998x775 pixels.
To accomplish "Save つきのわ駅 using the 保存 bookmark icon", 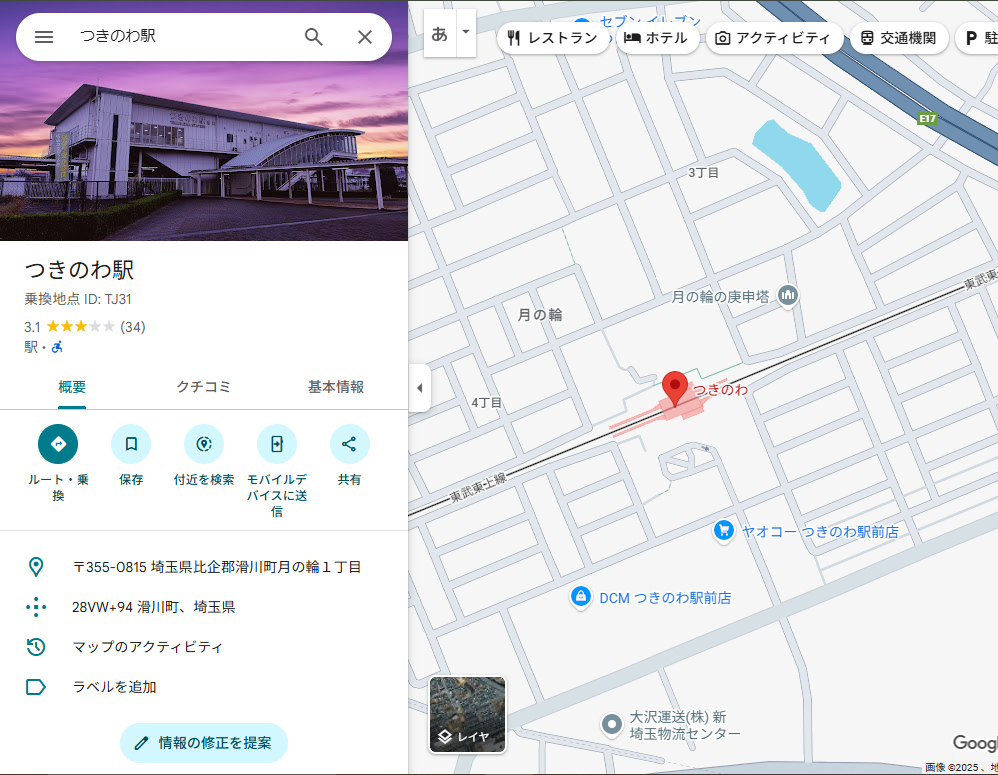I will [x=131, y=443].
